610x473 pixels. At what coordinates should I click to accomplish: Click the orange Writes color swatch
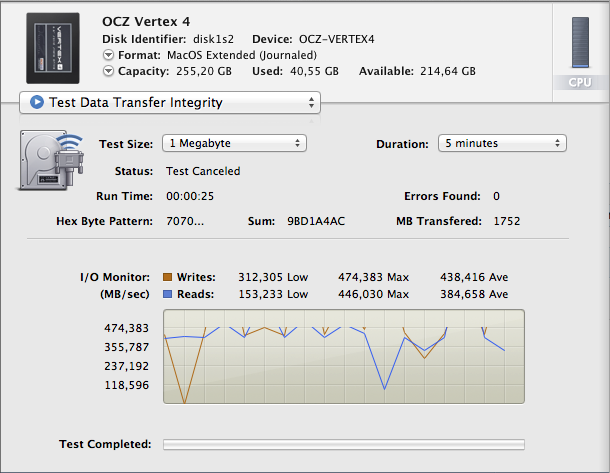167,277
